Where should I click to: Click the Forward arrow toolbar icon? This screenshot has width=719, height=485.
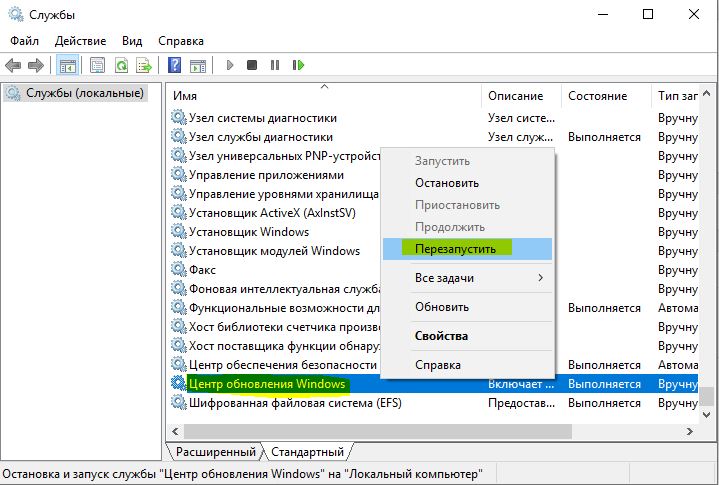click(x=36, y=66)
